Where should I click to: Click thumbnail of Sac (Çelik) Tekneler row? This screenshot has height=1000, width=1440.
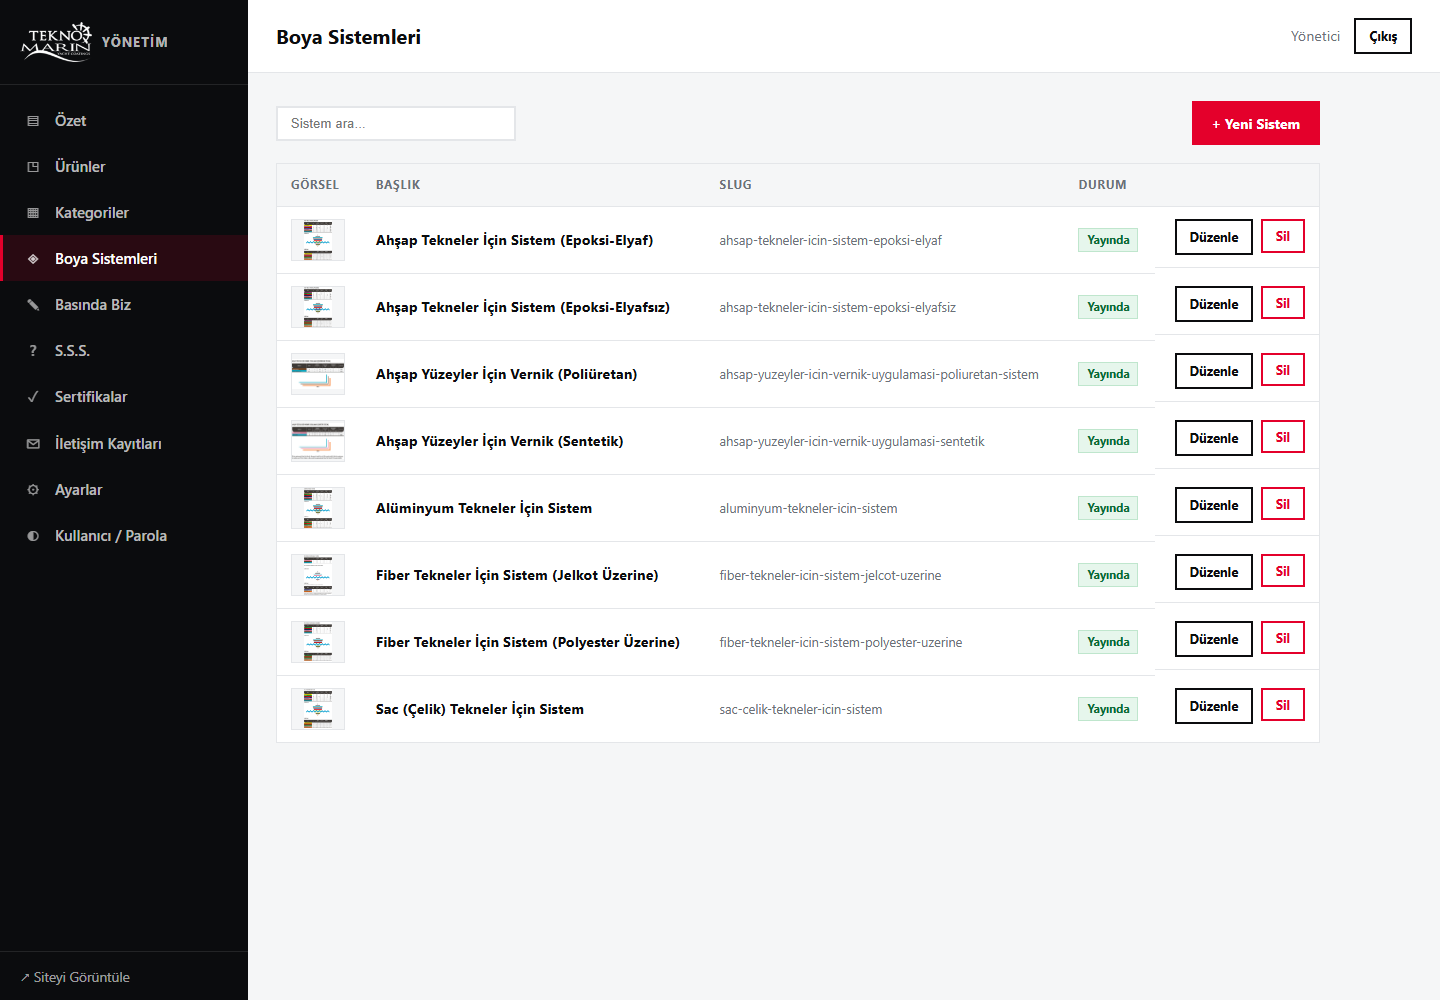pyautogui.click(x=318, y=709)
